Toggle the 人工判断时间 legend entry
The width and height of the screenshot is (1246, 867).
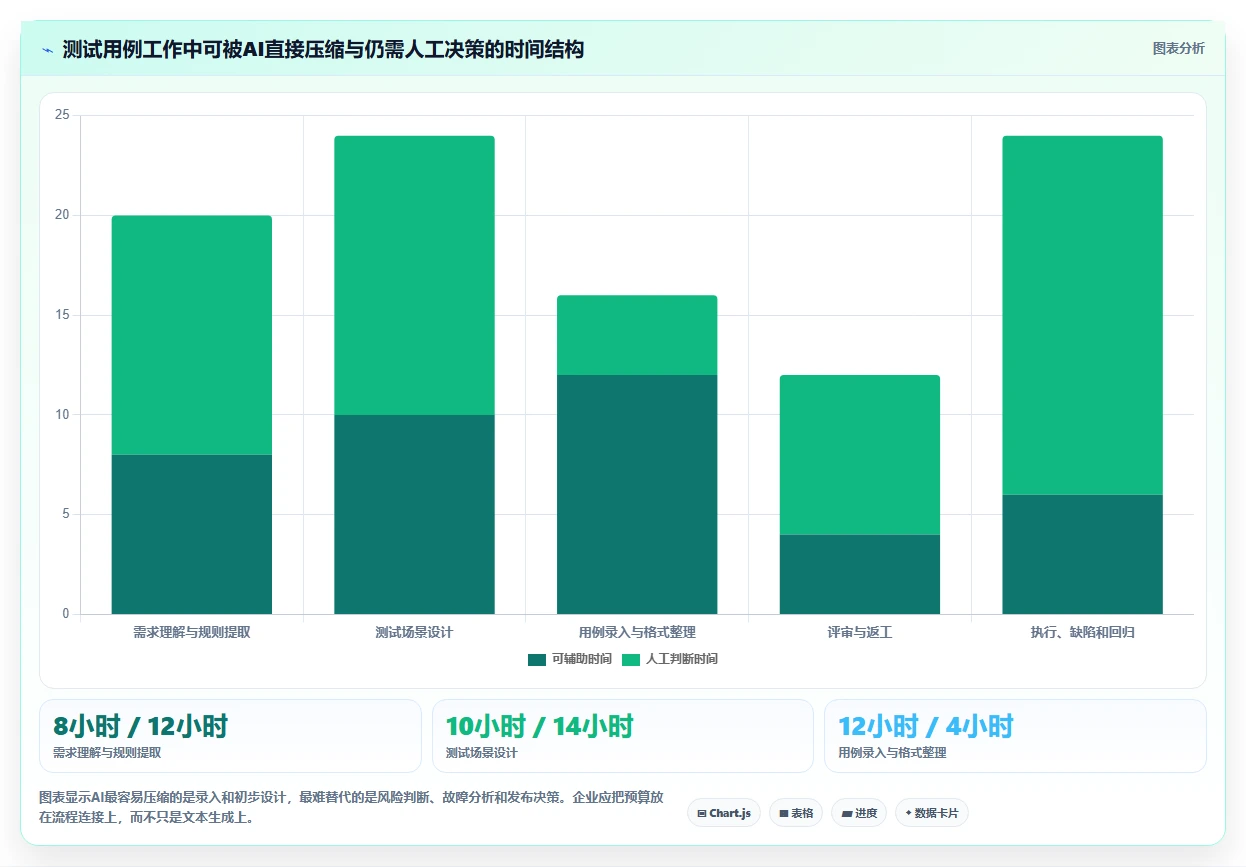pos(670,659)
